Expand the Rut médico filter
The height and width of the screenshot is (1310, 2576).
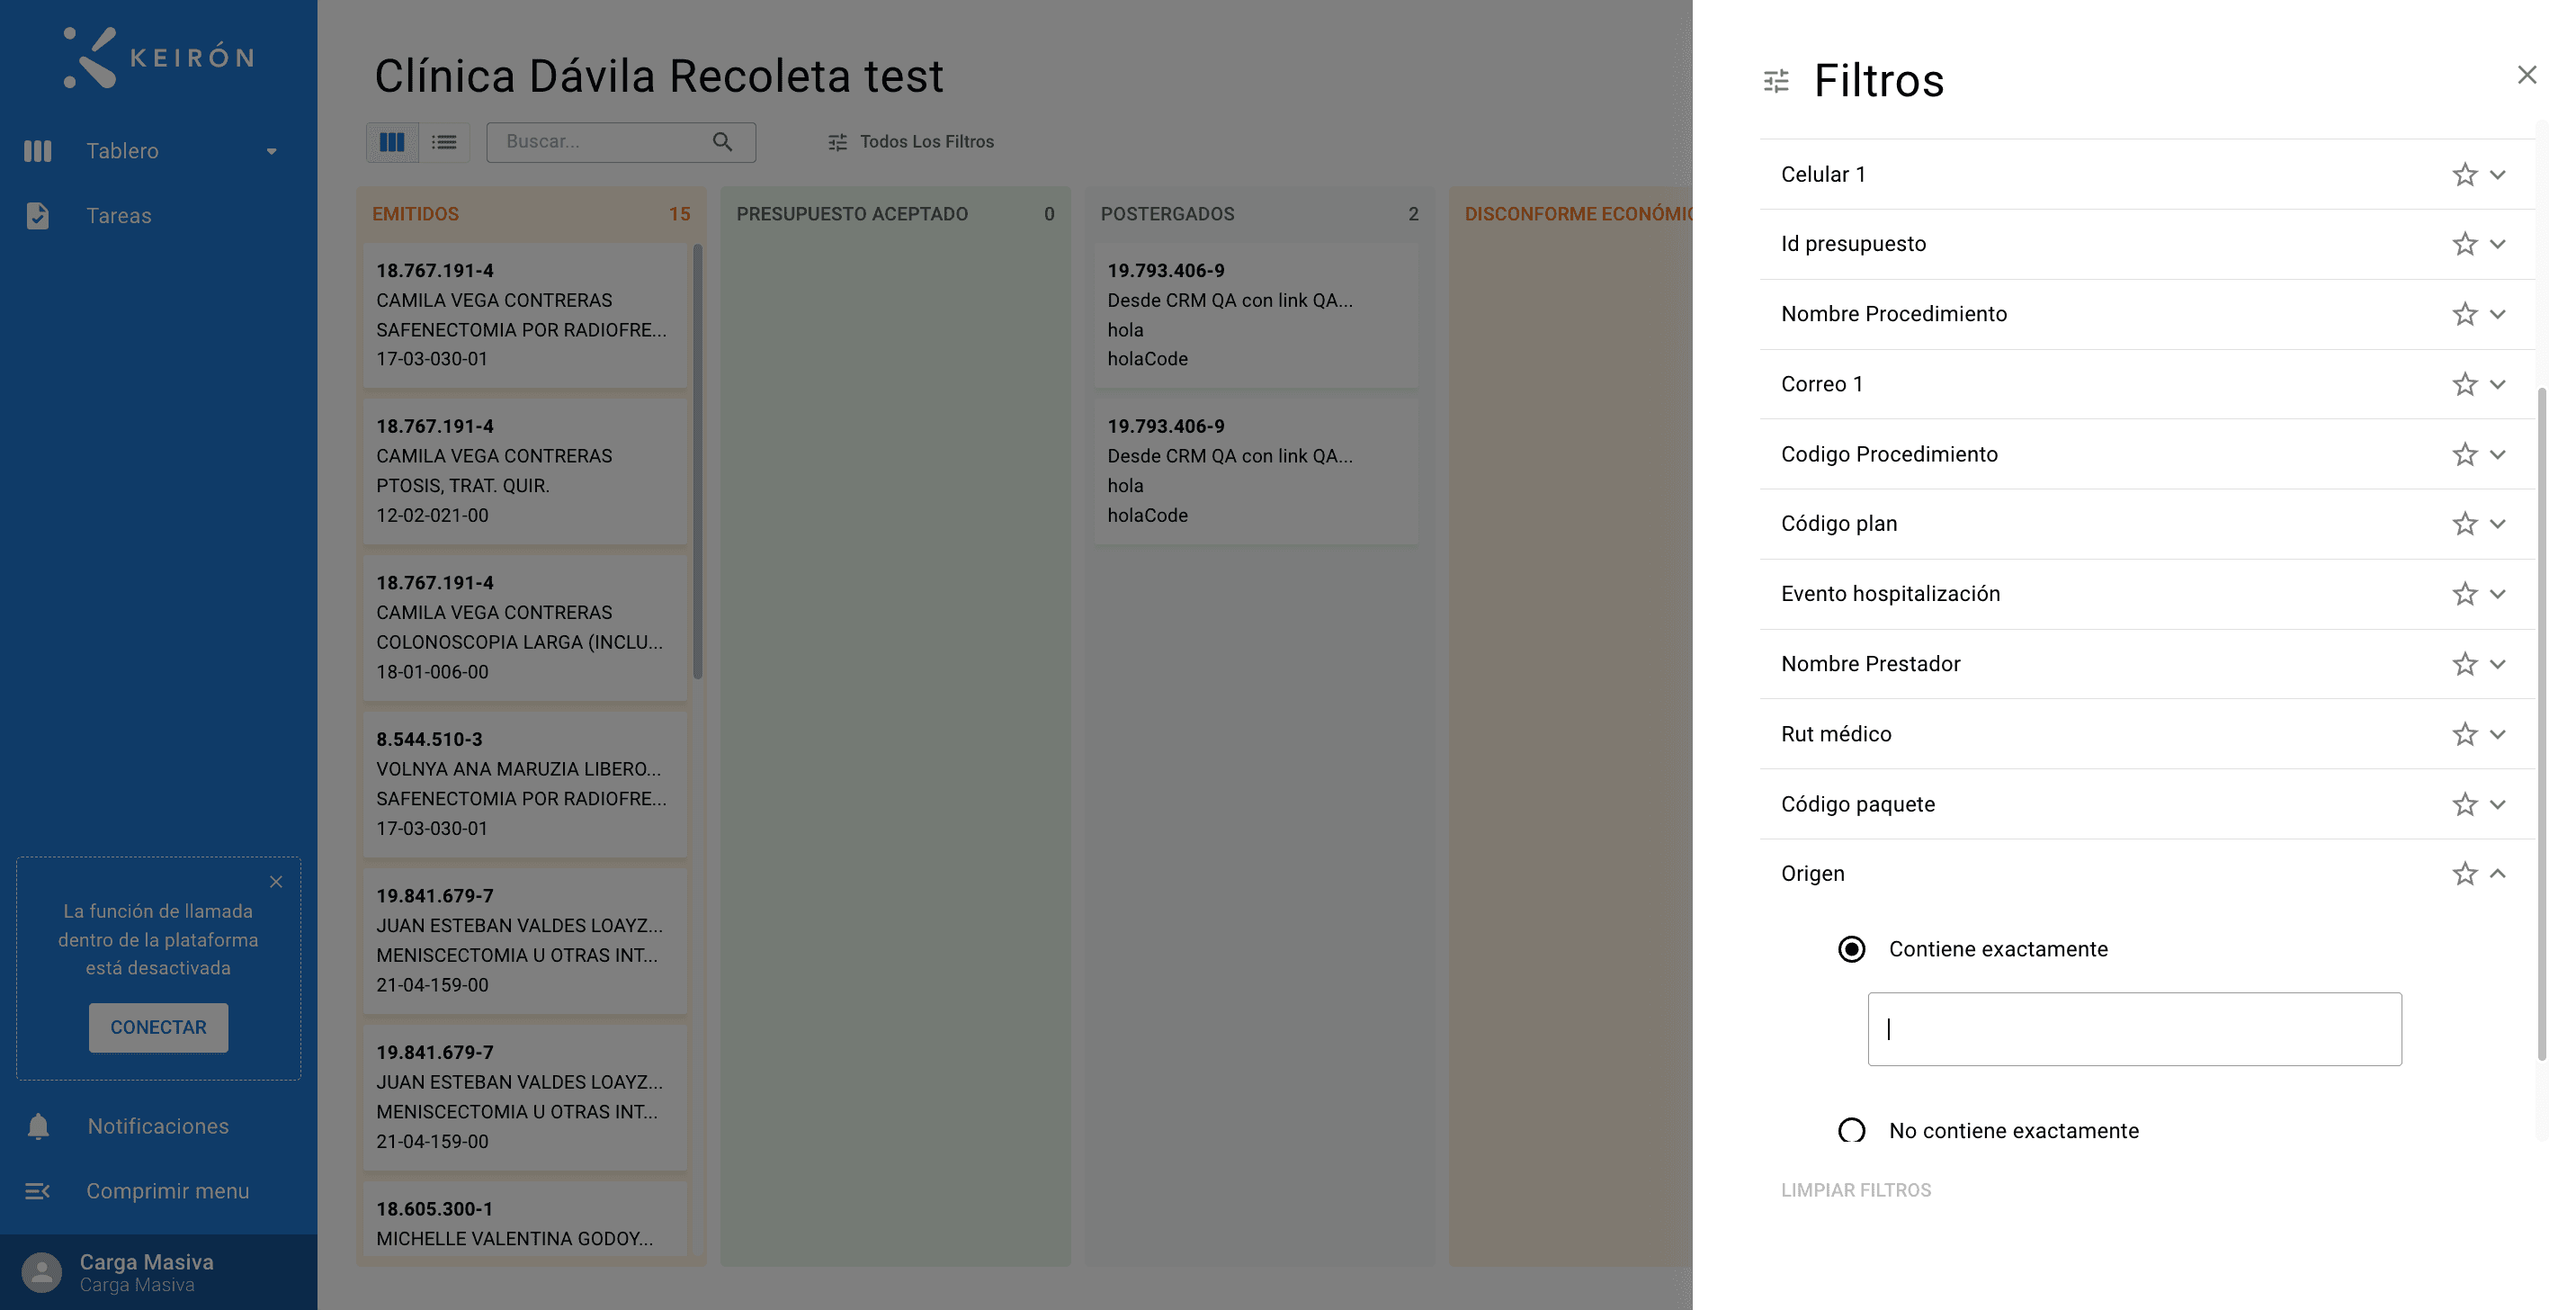pyautogui.click(x=2497, y=734)
